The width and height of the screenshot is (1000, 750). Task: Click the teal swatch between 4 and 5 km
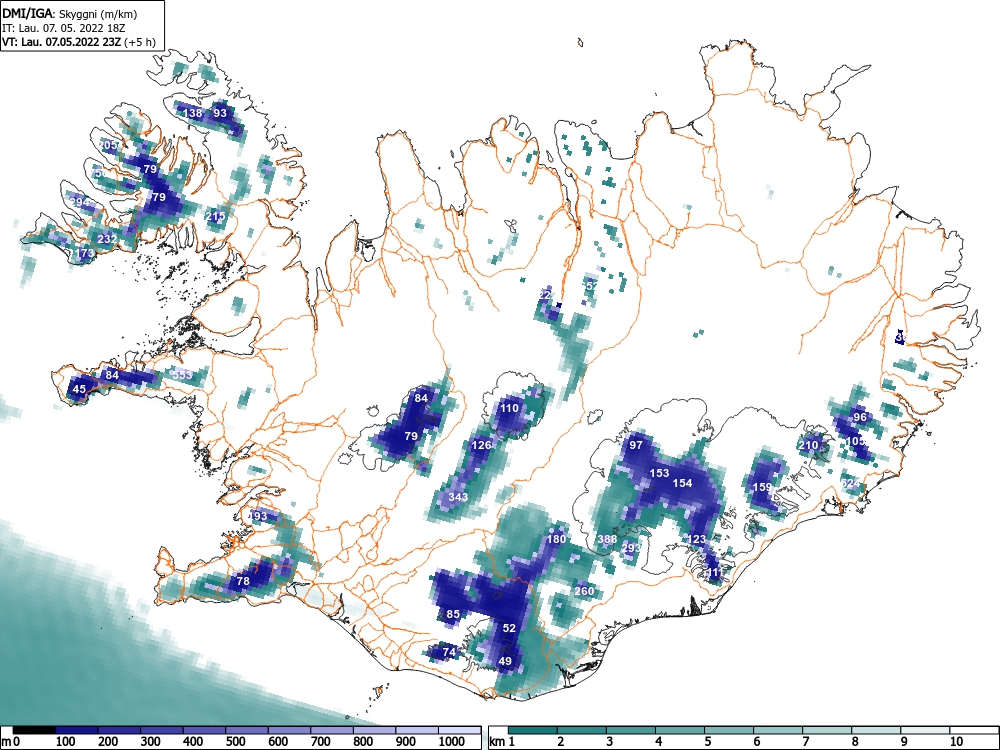680,730
